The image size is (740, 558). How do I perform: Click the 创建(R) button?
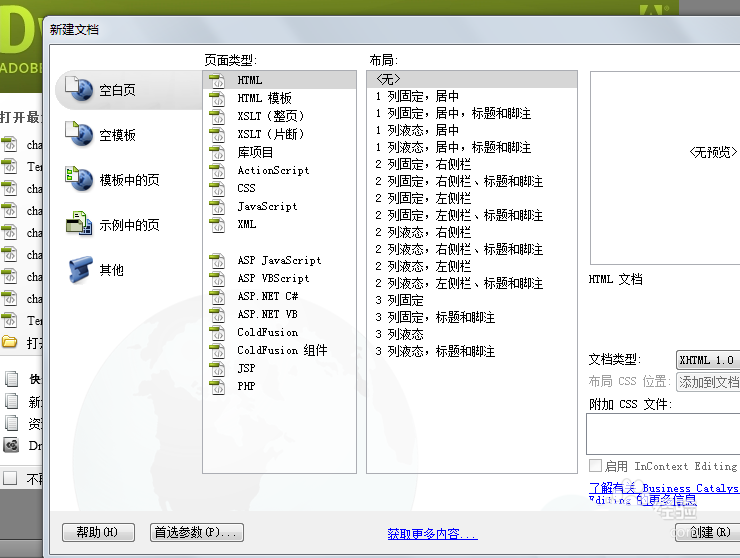point(707,533)
